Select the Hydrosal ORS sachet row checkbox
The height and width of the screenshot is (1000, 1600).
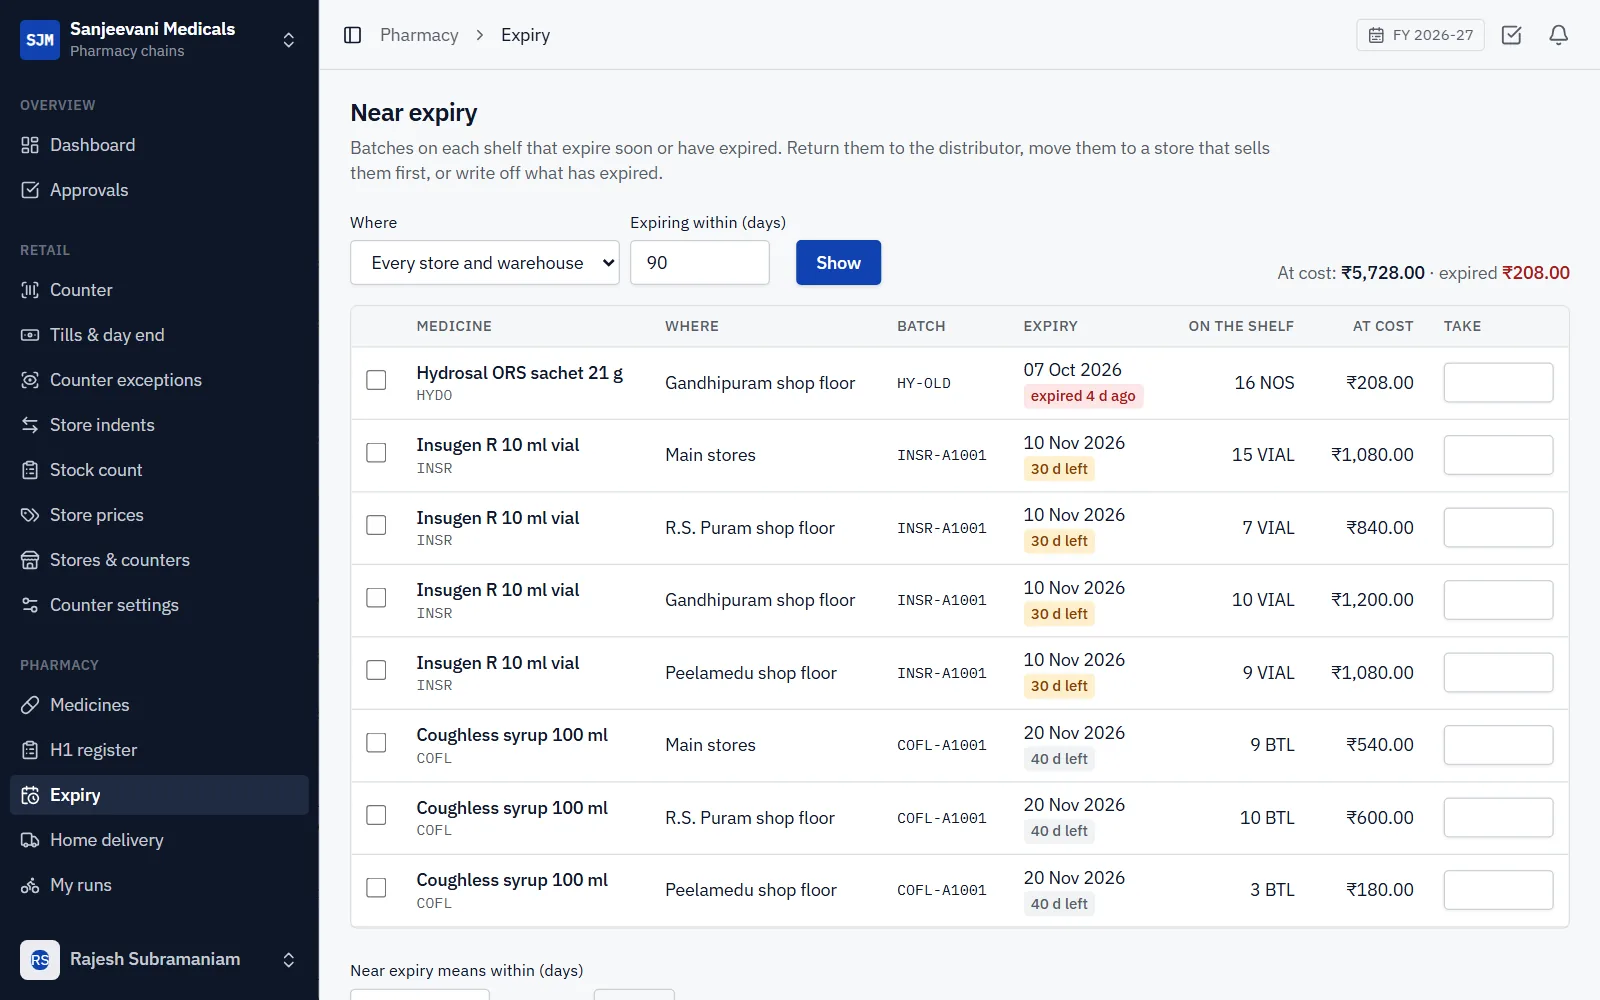click(376, 380)
